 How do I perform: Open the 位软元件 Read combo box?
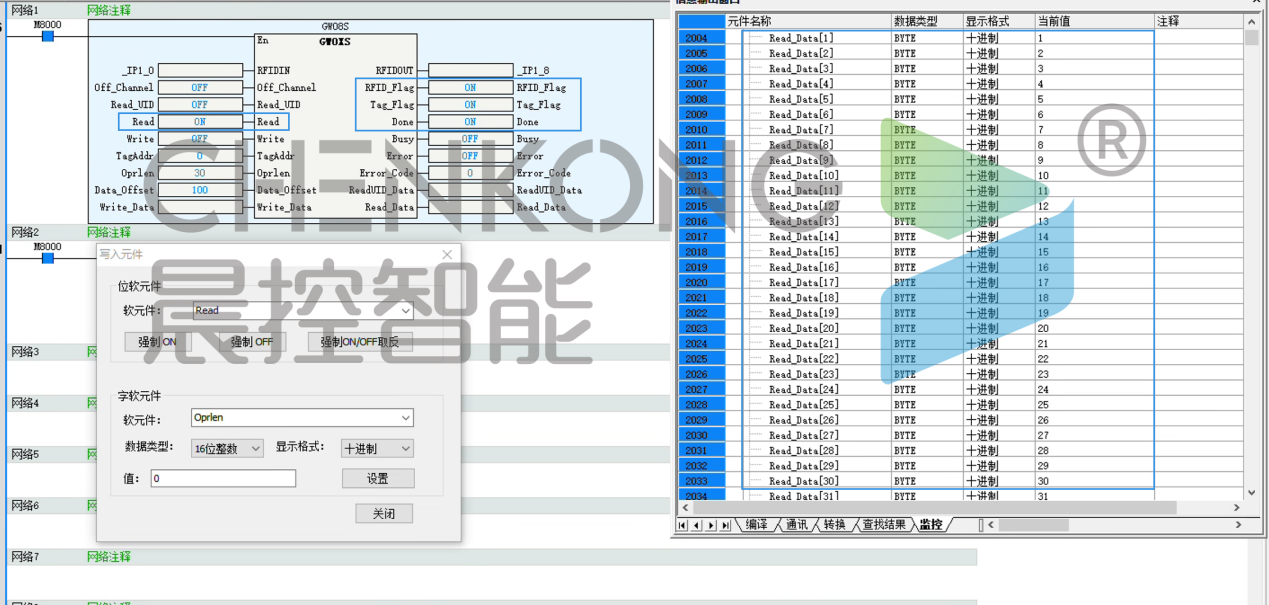(303, 311)
